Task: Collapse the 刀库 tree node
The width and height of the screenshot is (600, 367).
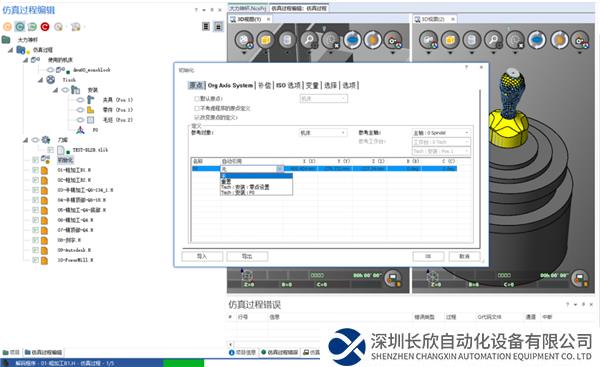Action: tap(25, 140)
